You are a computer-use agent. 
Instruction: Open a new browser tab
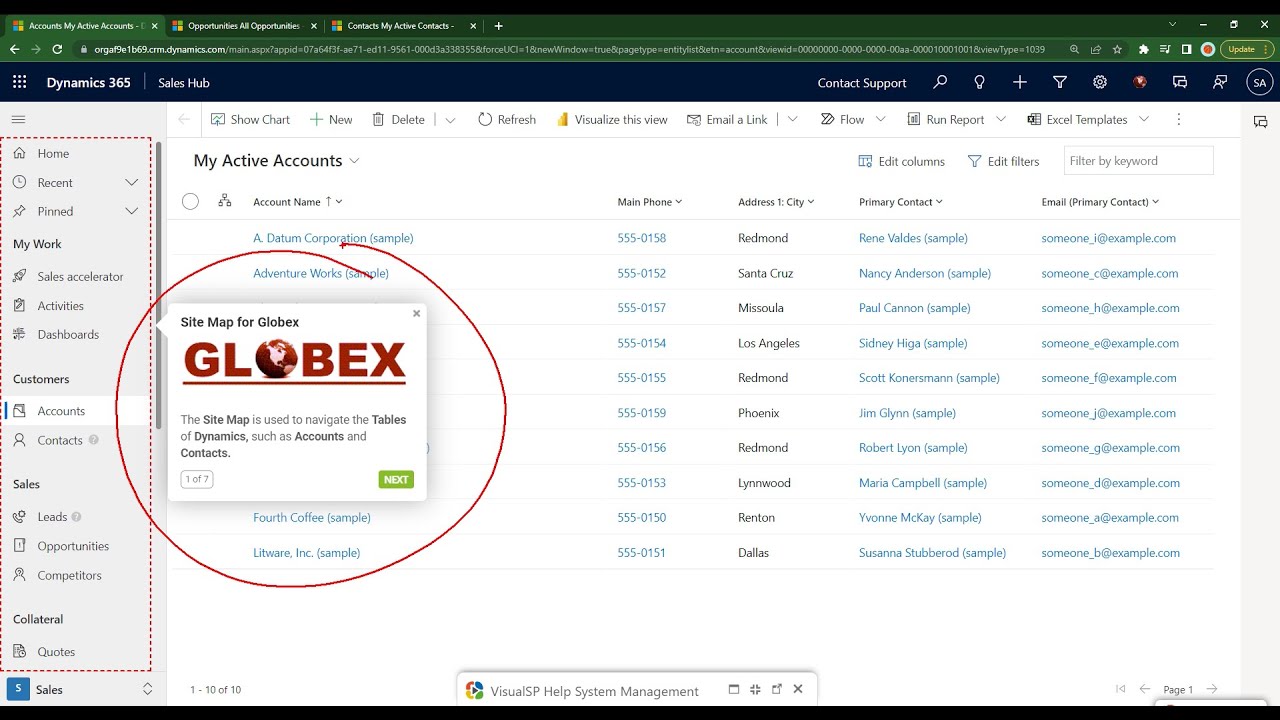coord(499,26)
